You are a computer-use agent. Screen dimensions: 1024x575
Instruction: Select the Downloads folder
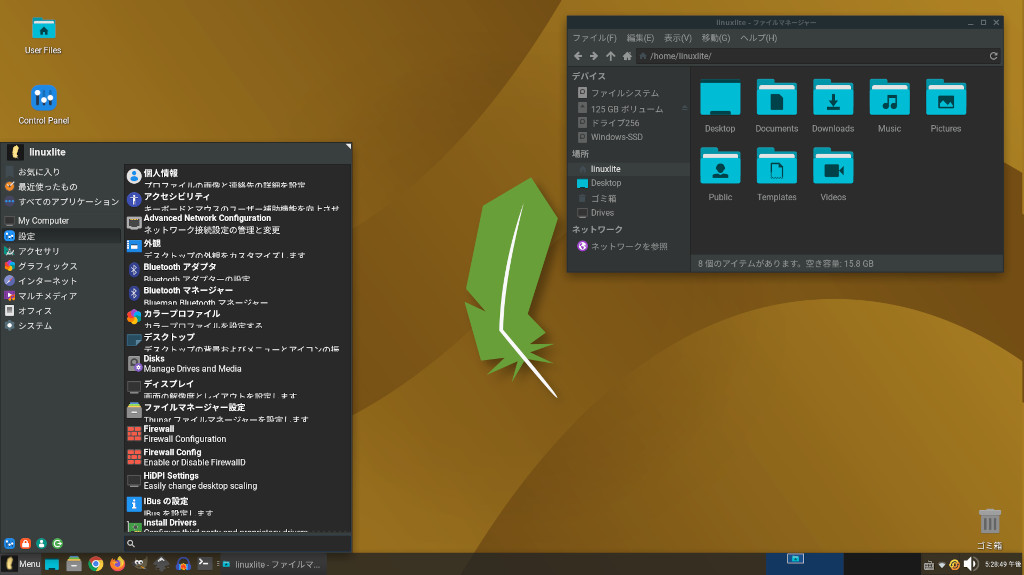coord(833,106)
